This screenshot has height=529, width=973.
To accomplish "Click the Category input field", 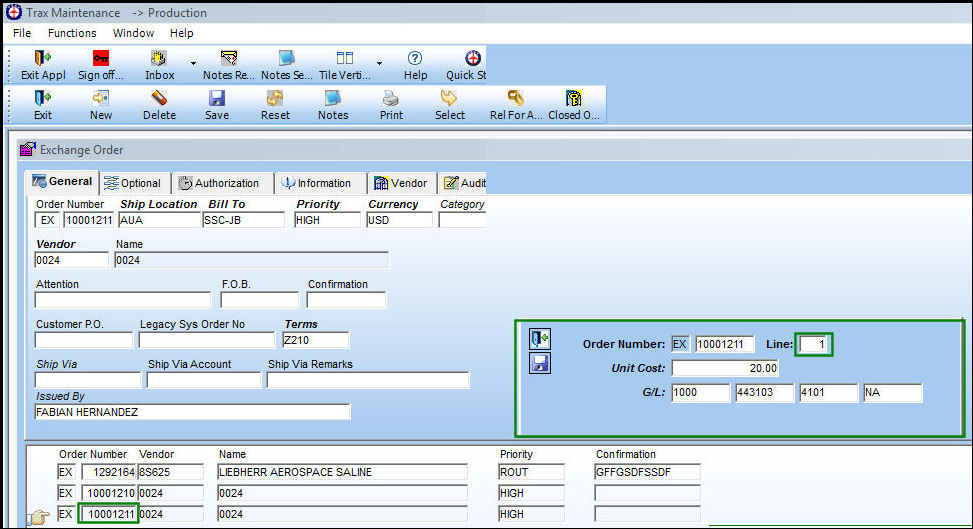I will (x=462, y=220).
